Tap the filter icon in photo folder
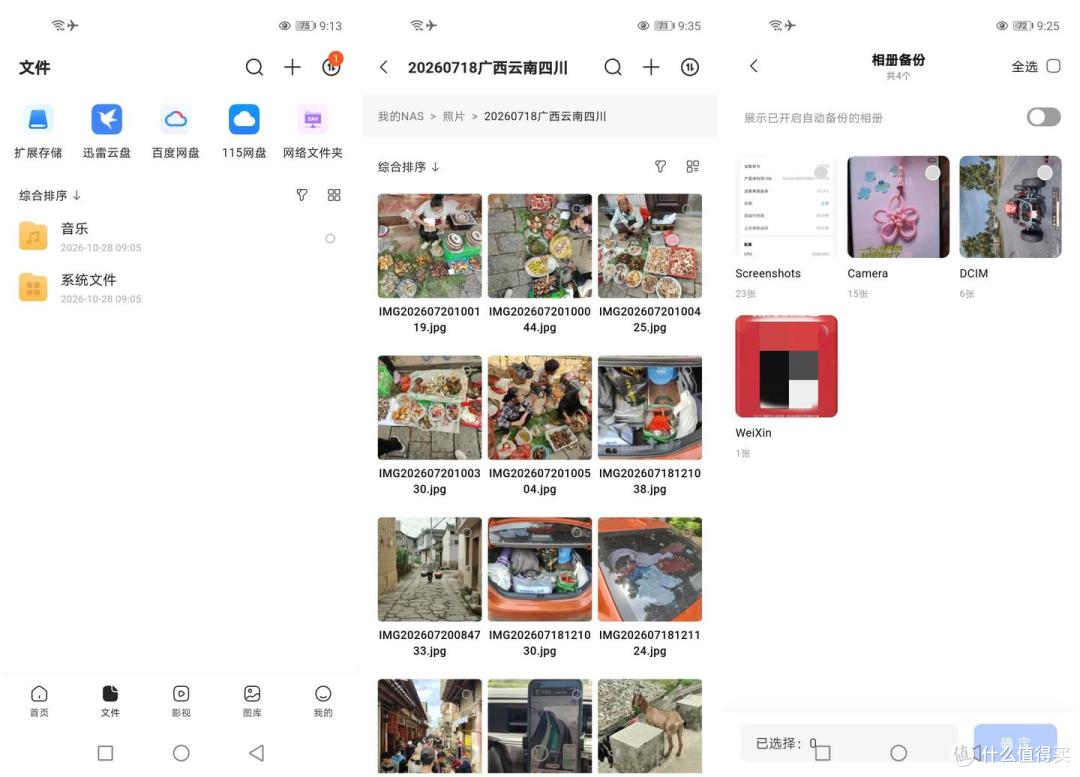 pyautogui.click(x=661, y=166)
